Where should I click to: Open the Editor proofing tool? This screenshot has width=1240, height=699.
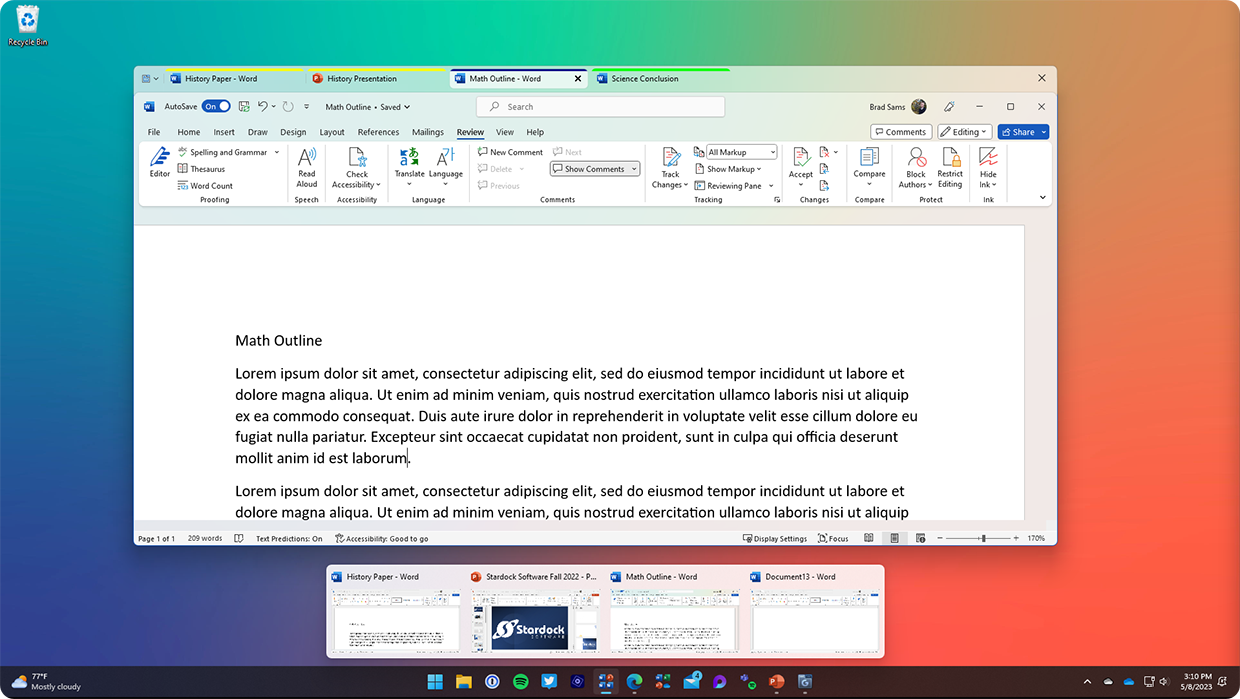coord(160,162)
